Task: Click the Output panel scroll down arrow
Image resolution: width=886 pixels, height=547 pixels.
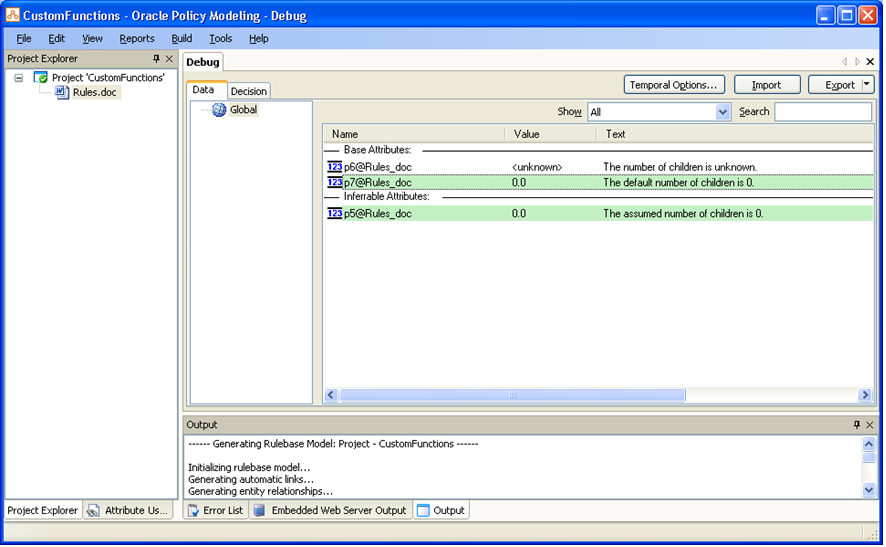Action: coord(869,490)
